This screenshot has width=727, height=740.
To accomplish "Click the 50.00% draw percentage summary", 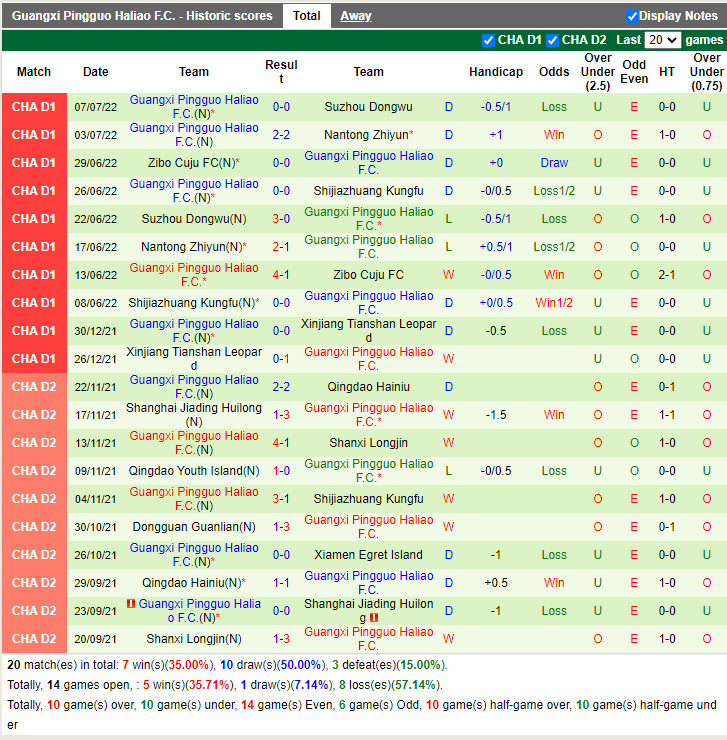I will point(301,665).
